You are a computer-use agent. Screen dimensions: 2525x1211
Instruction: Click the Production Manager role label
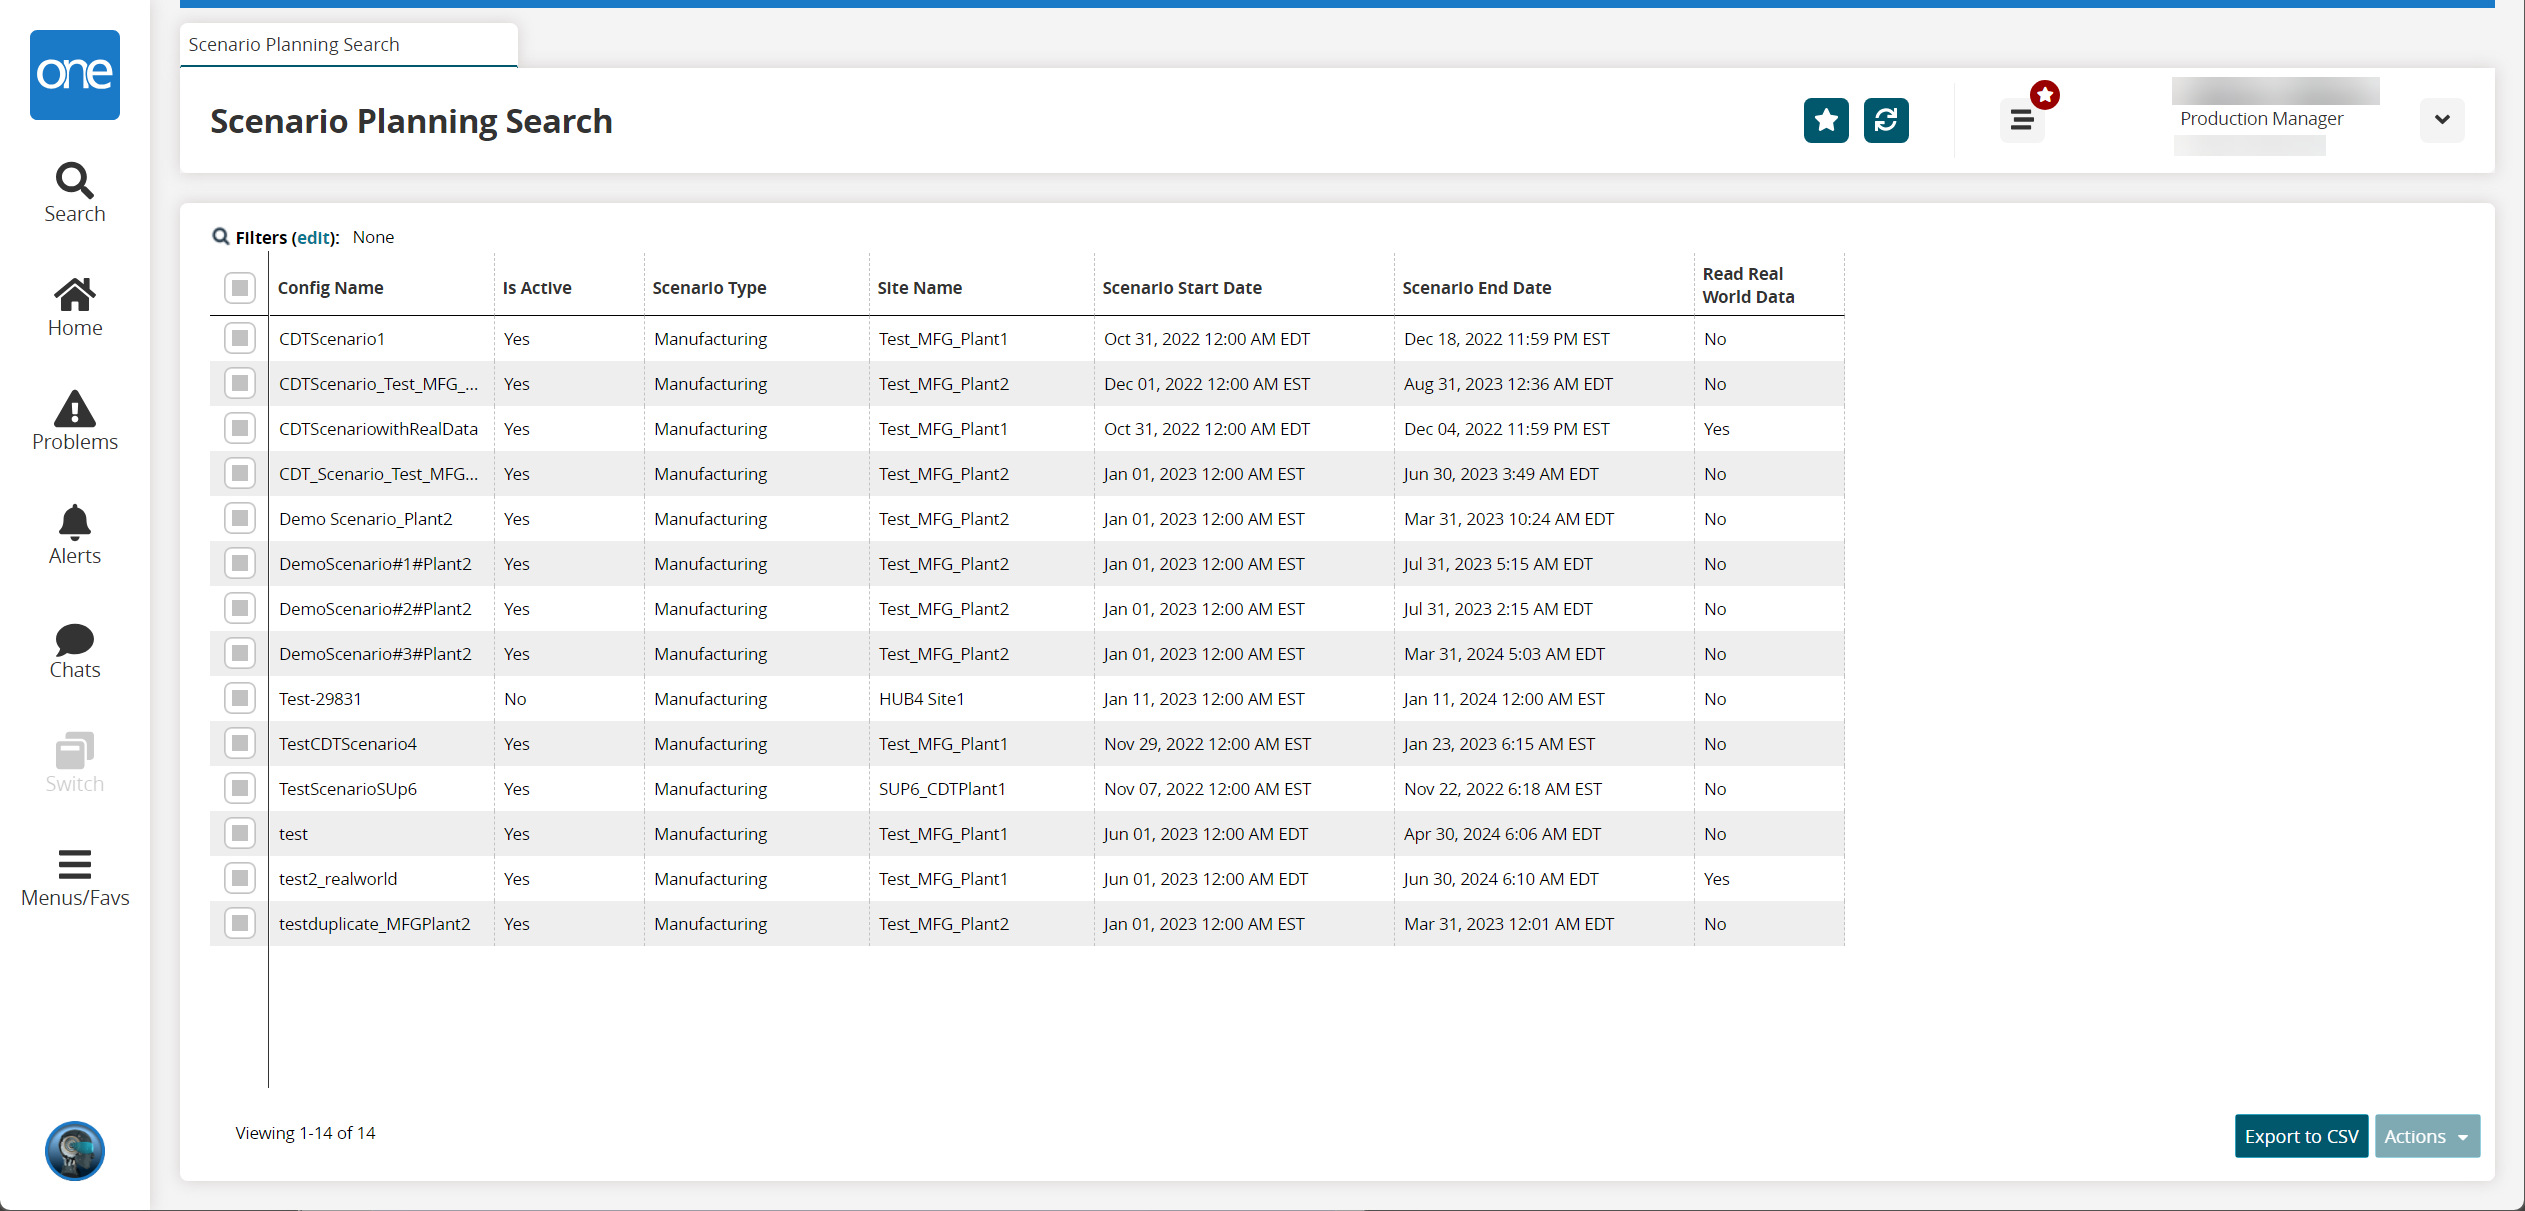coord(2261,118)
